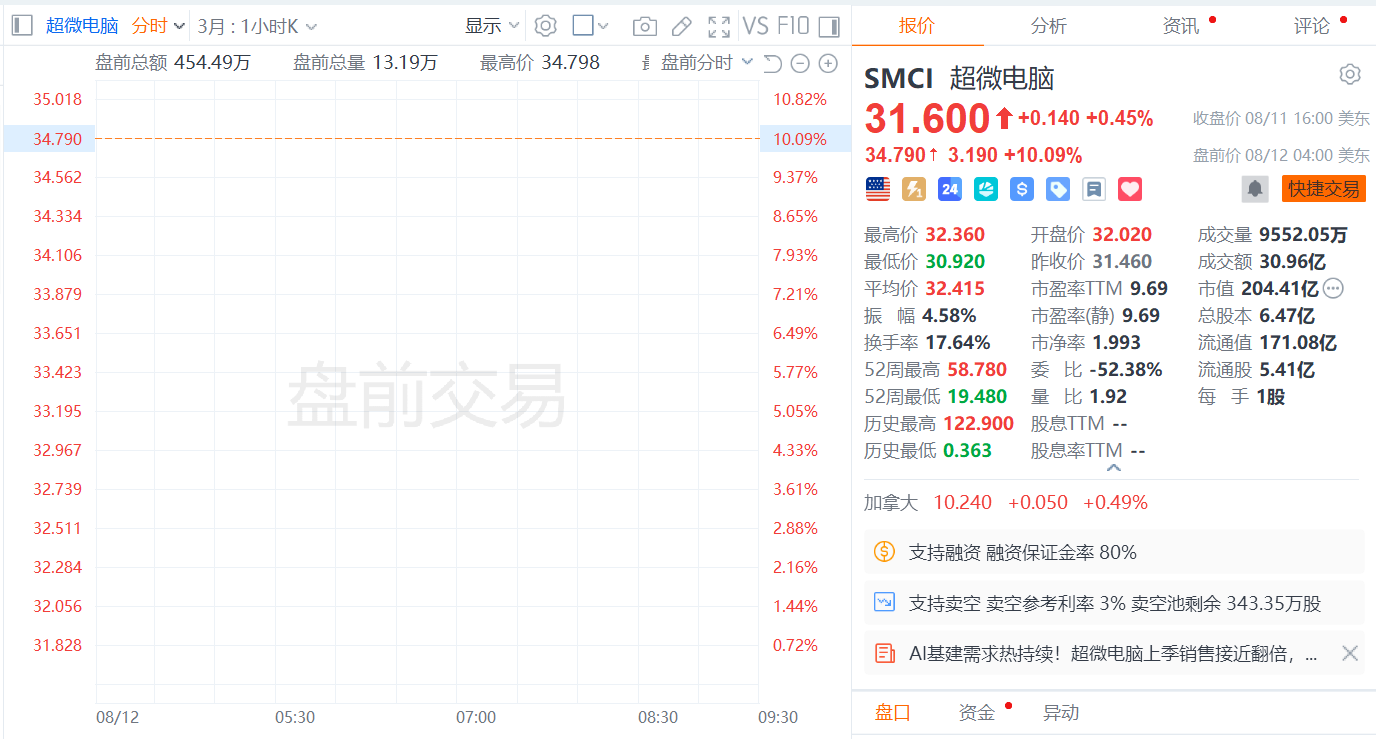Select the 异动 tab

pyautogui.click(x=1061, y=713)
